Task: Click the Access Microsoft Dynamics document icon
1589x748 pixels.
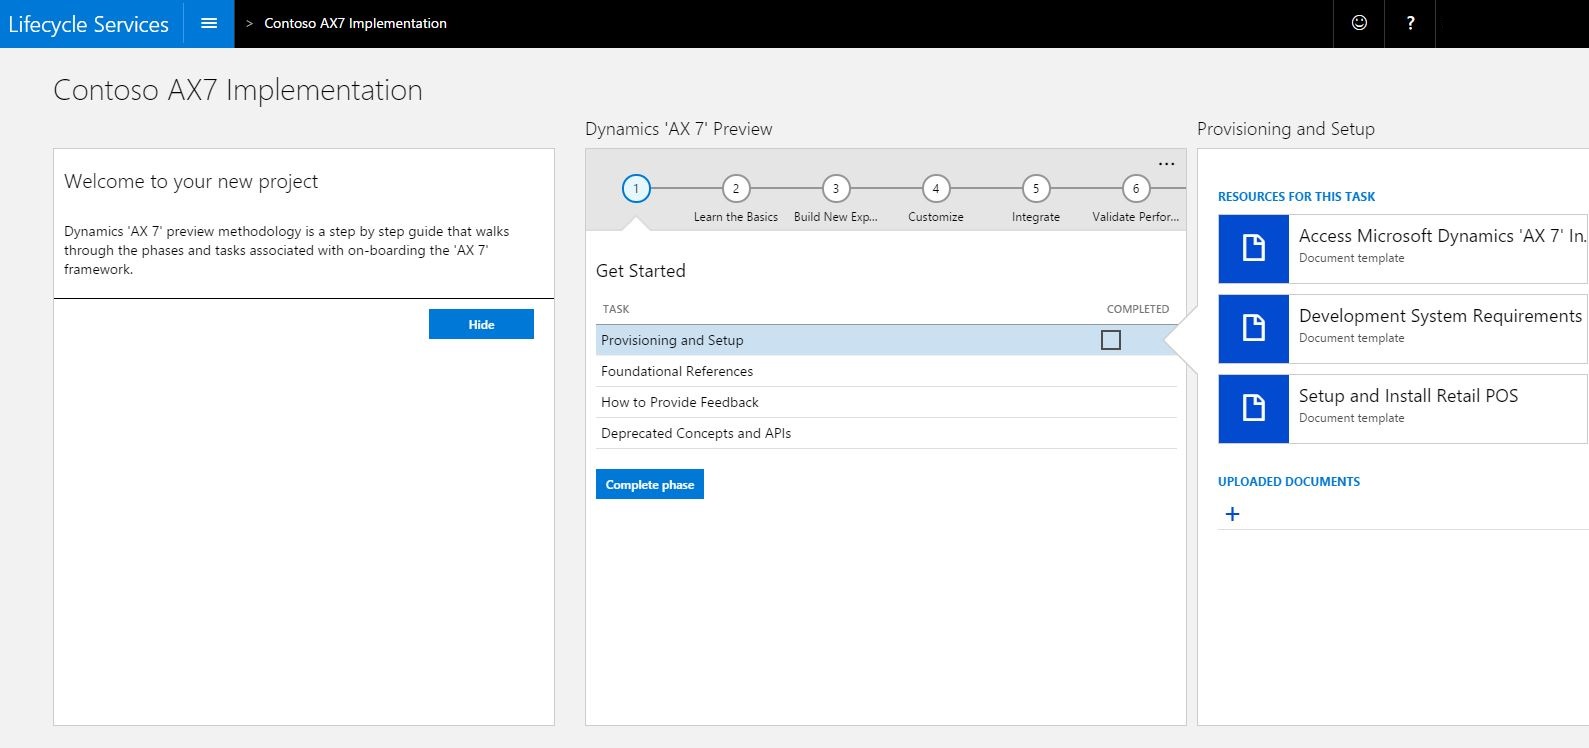Action: [x=1253, y=248]
